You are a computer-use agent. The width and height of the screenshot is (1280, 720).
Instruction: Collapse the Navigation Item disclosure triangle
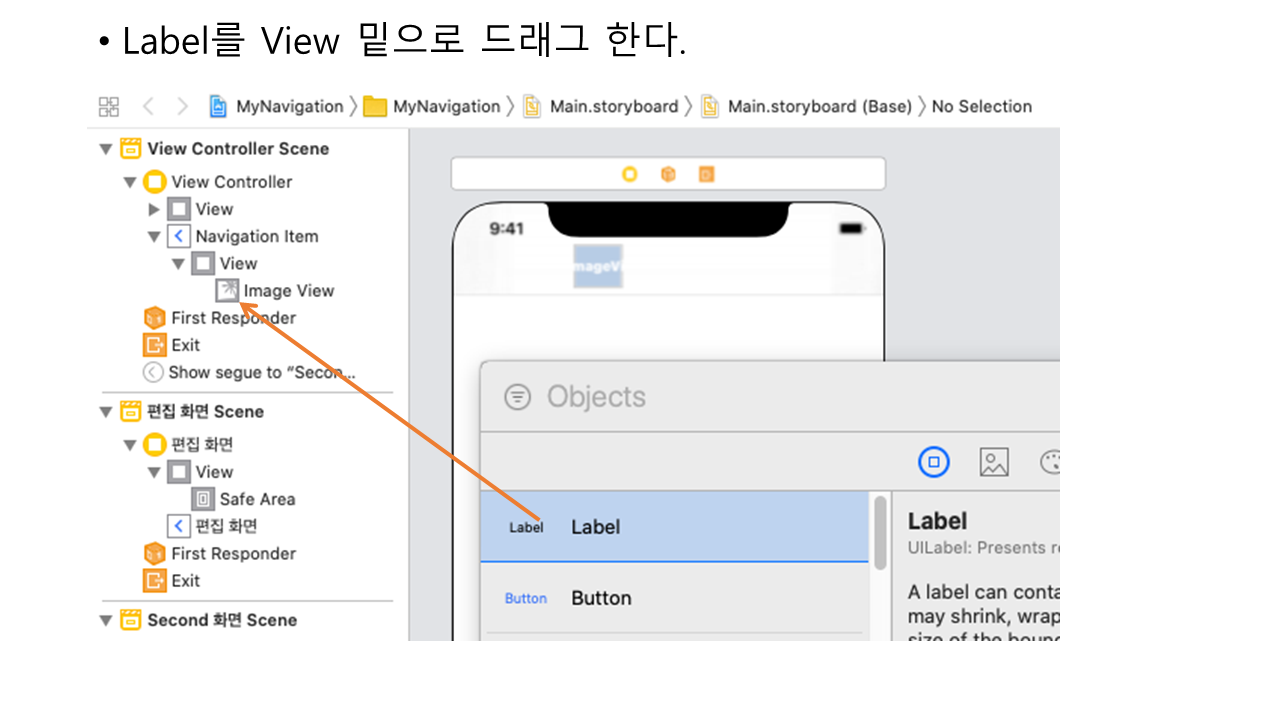click(x=154, y=237)
